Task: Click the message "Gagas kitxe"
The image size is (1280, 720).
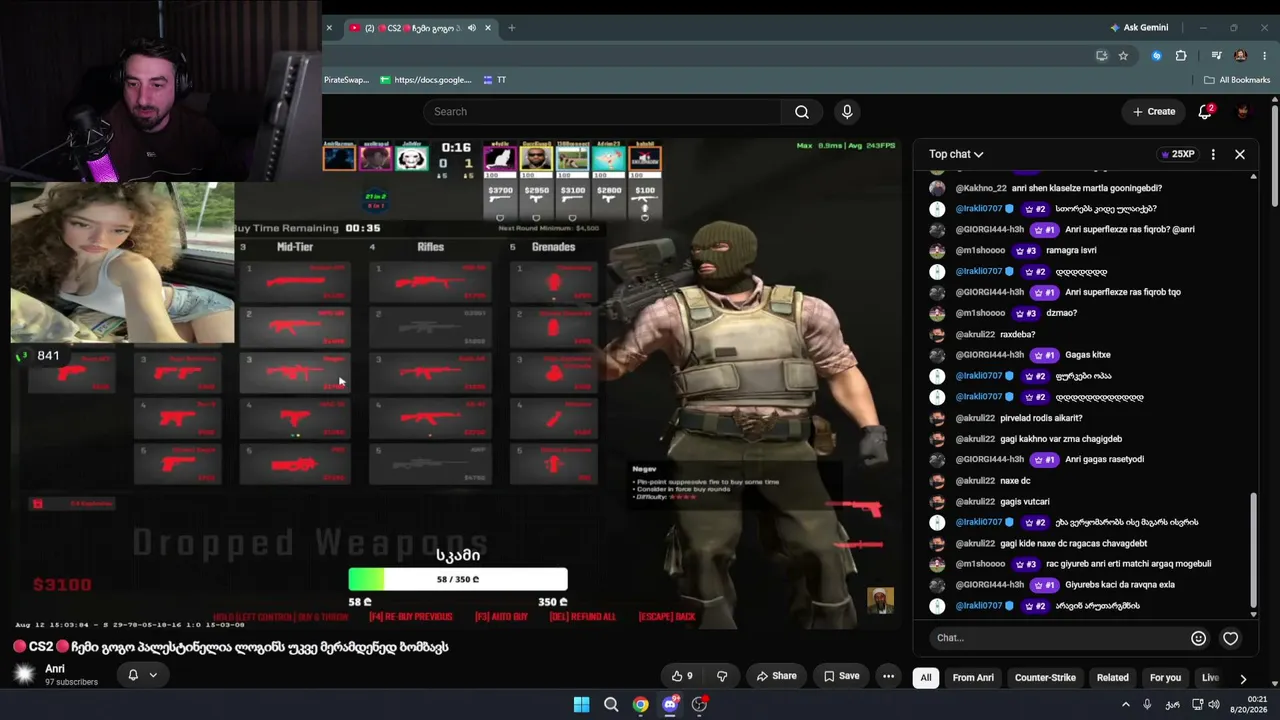Action: [x=1088, y=355]
